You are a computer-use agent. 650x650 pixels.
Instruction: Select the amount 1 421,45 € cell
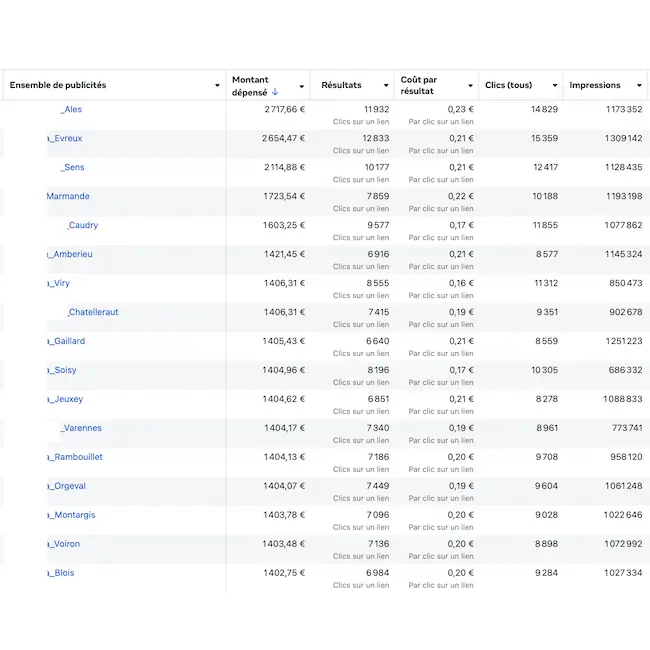[x=284, y=255]
